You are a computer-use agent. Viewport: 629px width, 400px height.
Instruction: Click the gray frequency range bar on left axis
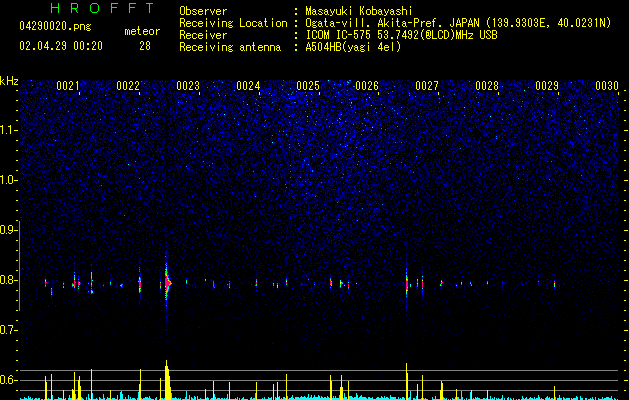(x=19, y=265)
